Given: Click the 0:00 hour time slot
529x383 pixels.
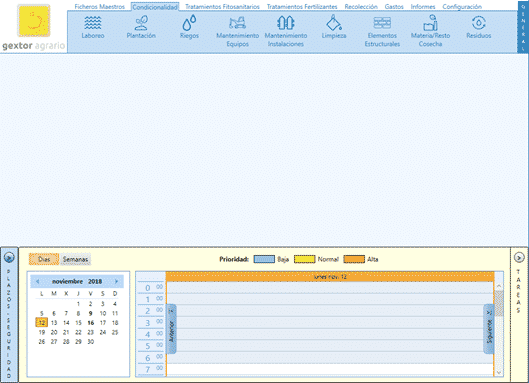Looking at the screenshot, I should pos(330,288).
